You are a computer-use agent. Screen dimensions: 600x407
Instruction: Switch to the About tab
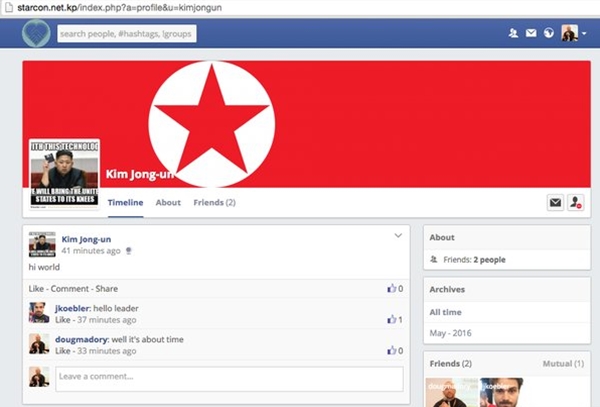pyautogui.click(x=168, y=202)
